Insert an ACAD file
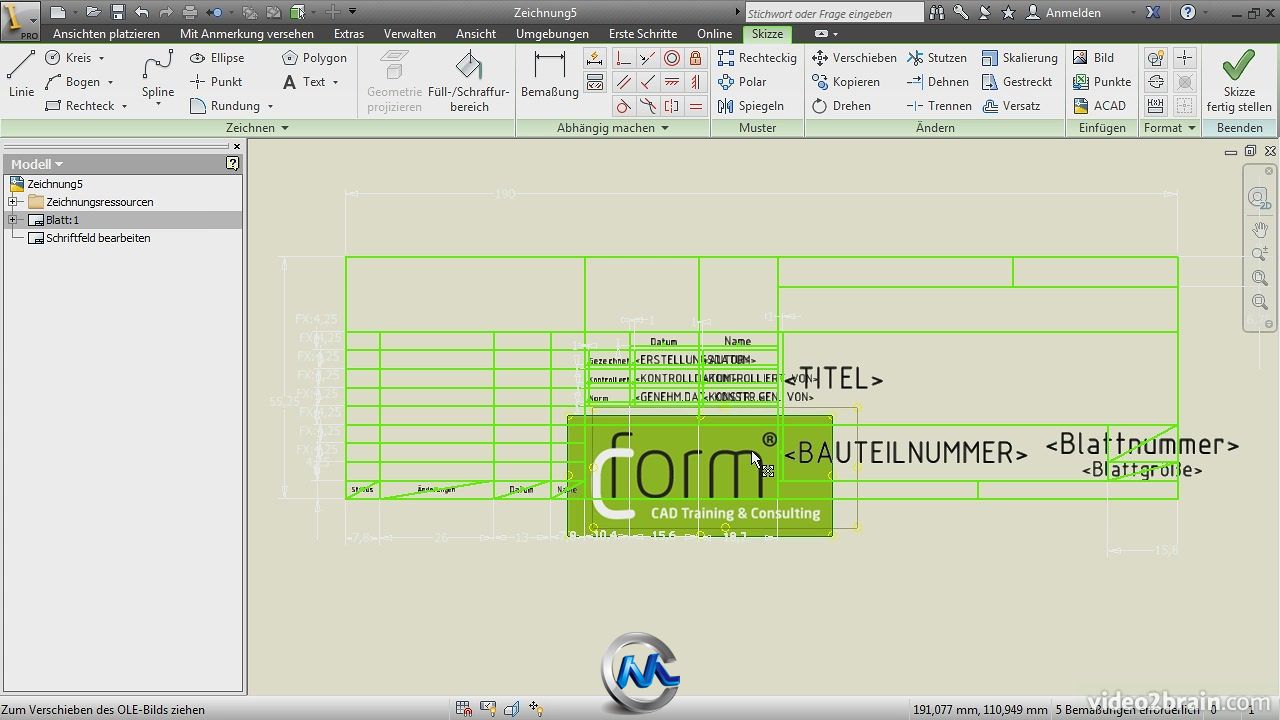The width and height of the screenshot is (1280, 720). [x=1099, y=106]
